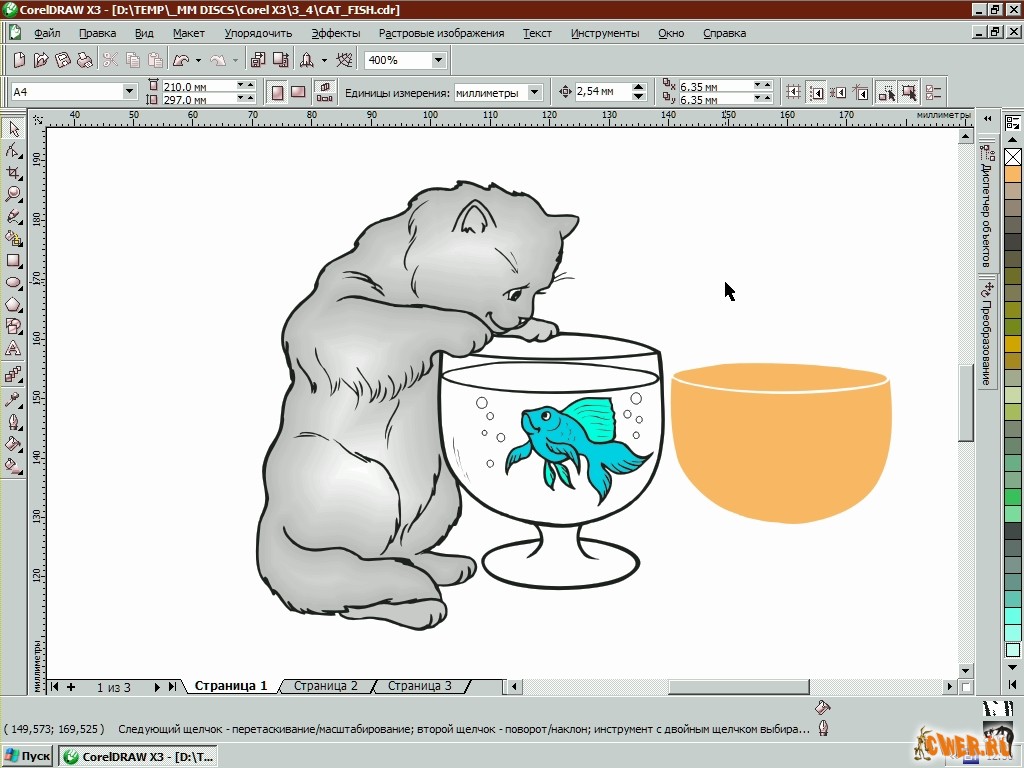Switch page to landscape orientation
The image size is (1024, 768).
(x=298, y=92)
